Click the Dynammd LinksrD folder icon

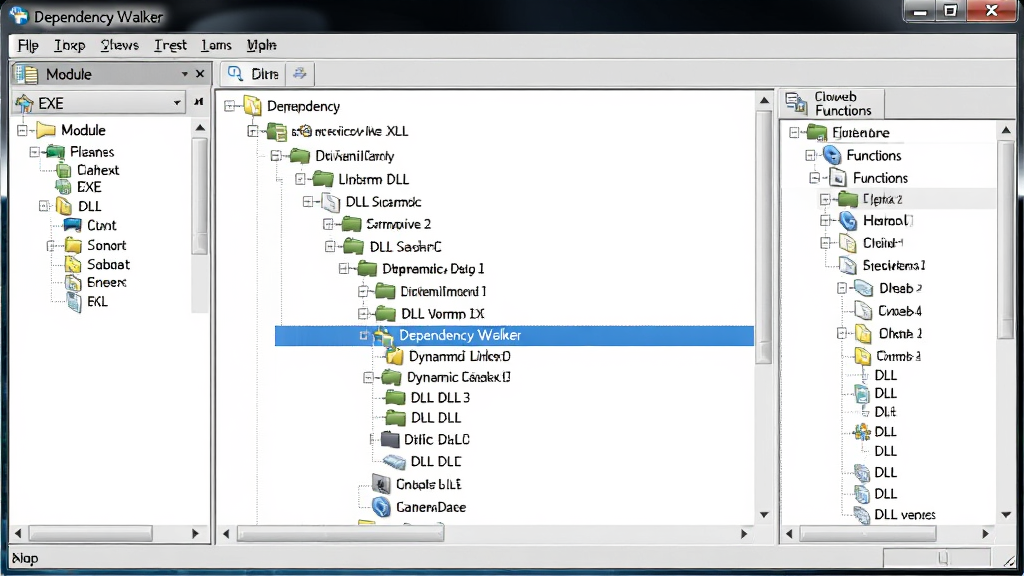pyautogui.click(x=394, y=357)
